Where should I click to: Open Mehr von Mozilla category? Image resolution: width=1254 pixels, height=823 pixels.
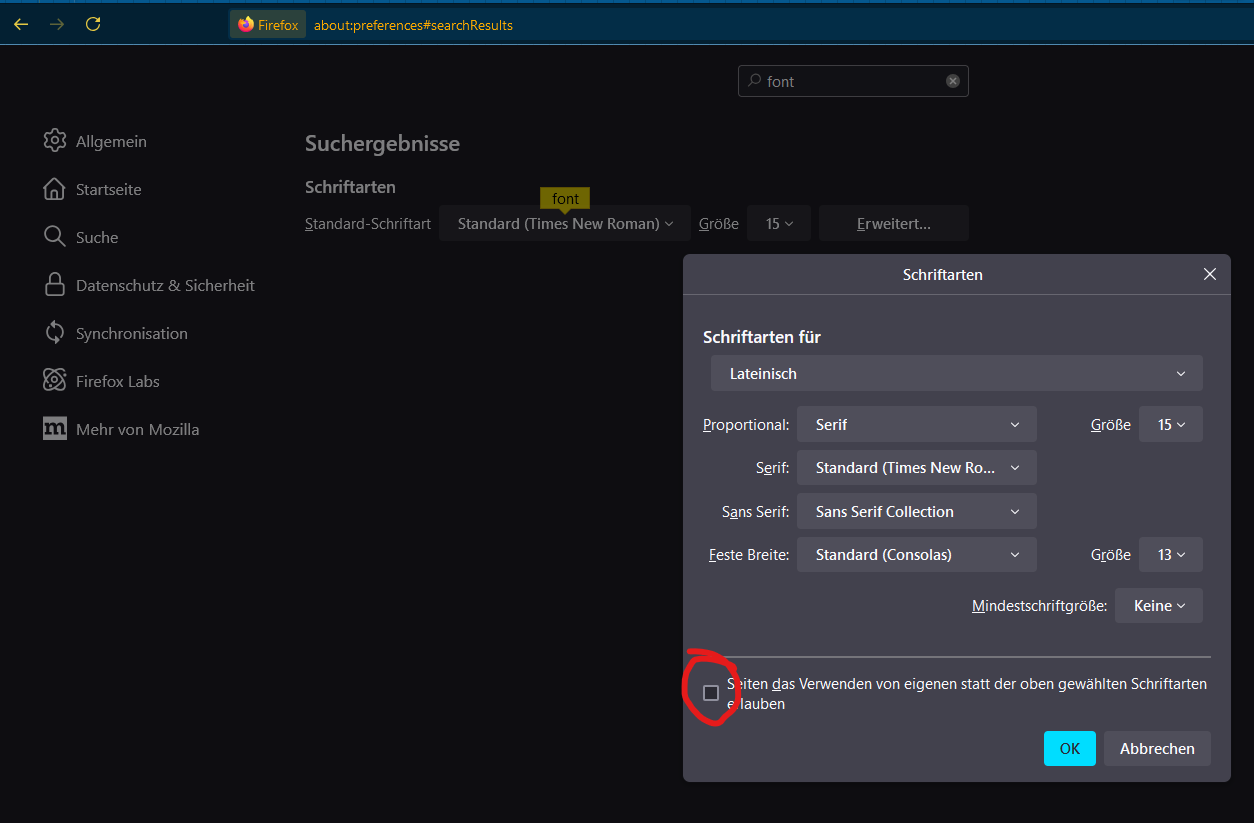point(137,429)
